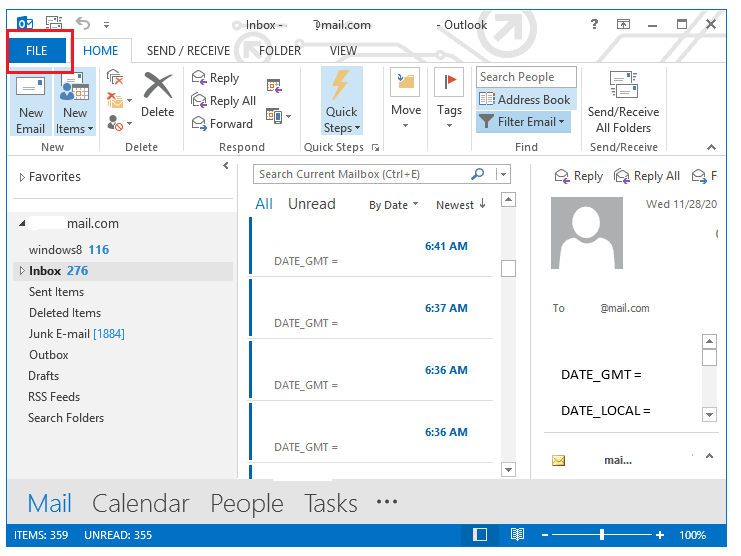Open the Tags flag dropdown
Viewport: 741px width, 556px height.
449,99
